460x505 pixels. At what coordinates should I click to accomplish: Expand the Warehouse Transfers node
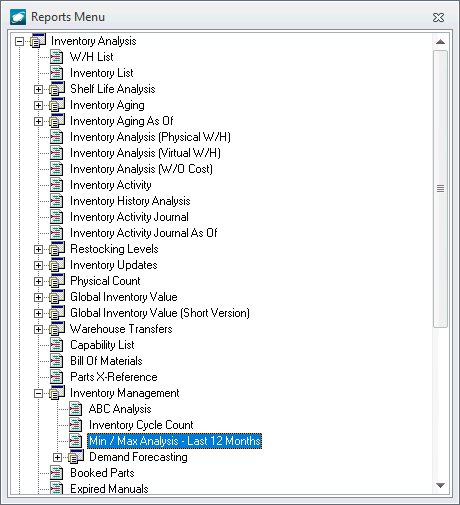pos(38,329)
